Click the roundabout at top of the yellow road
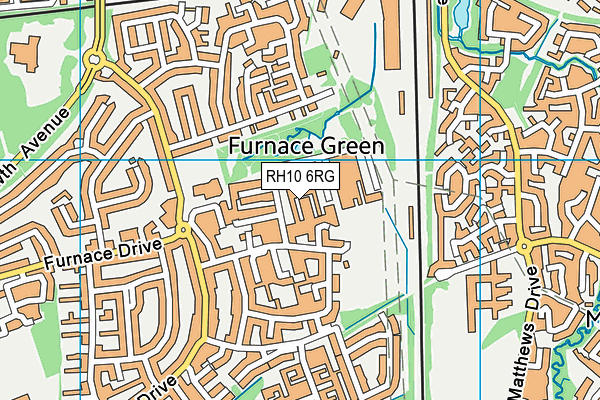This screenshot has height=400, width=600. [94, 59]
